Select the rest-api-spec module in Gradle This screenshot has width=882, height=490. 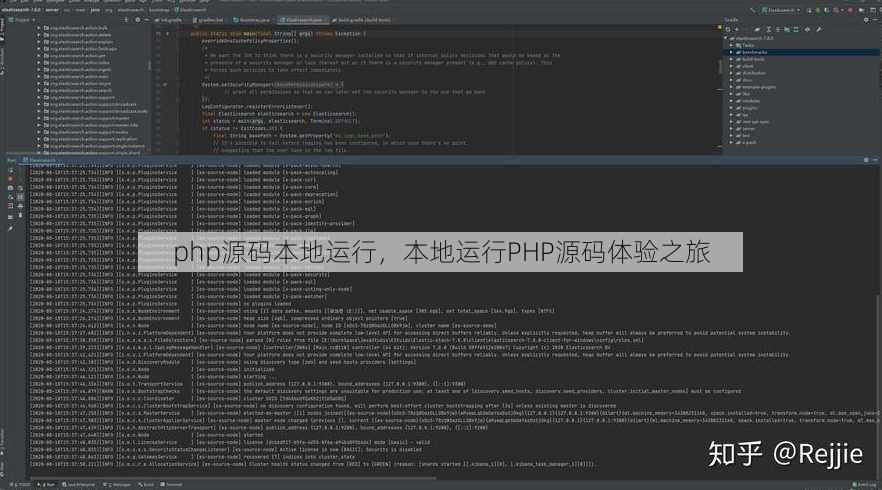click(753, 122)
